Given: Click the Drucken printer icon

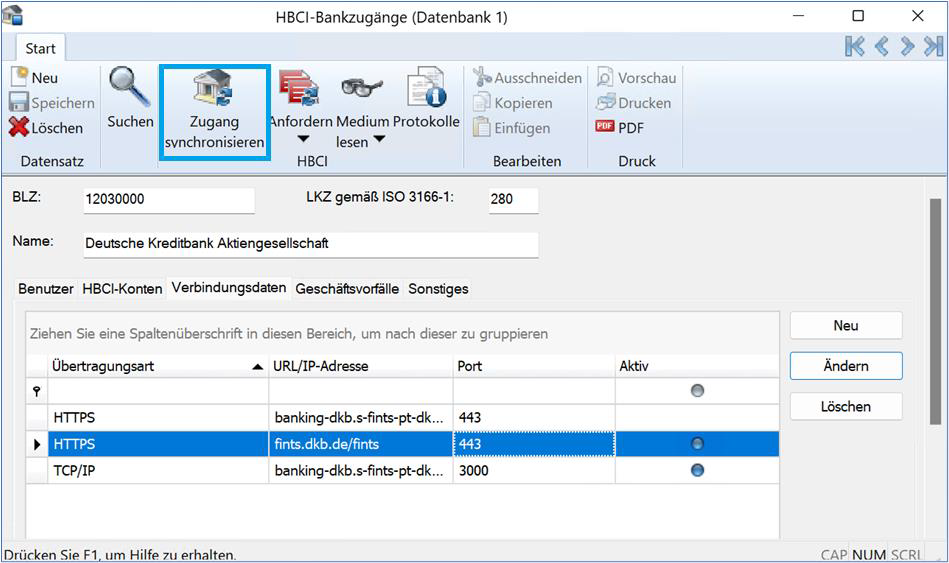Looking at the screenshot, I should (605, 102).
